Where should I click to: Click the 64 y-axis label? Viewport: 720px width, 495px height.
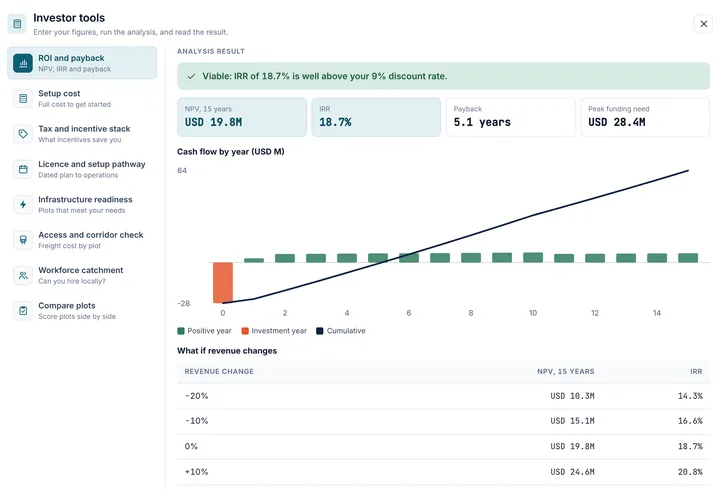point(182,171)
